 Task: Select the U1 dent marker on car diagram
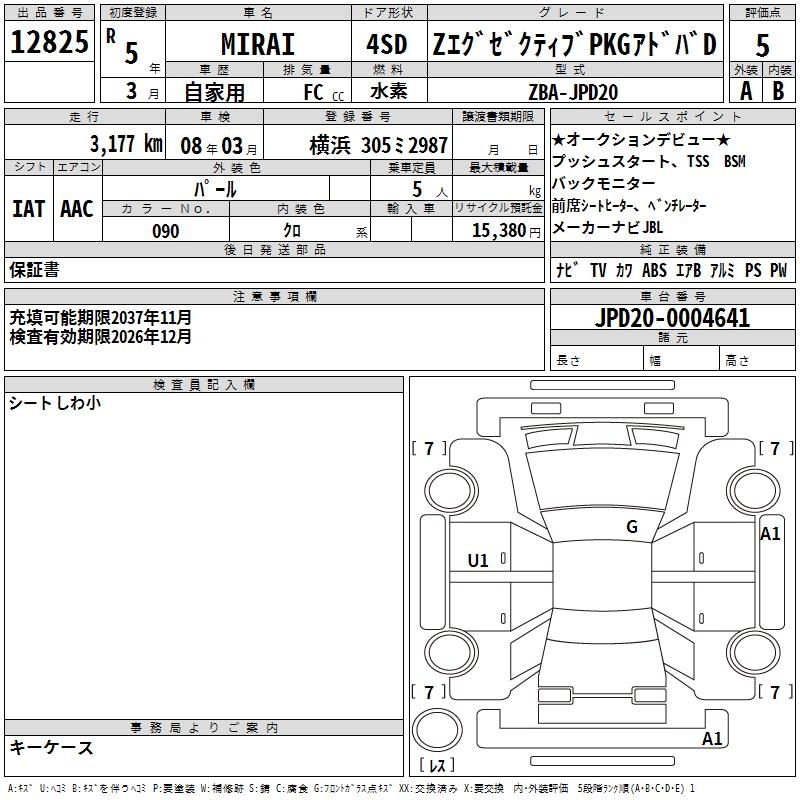(478, 561)
